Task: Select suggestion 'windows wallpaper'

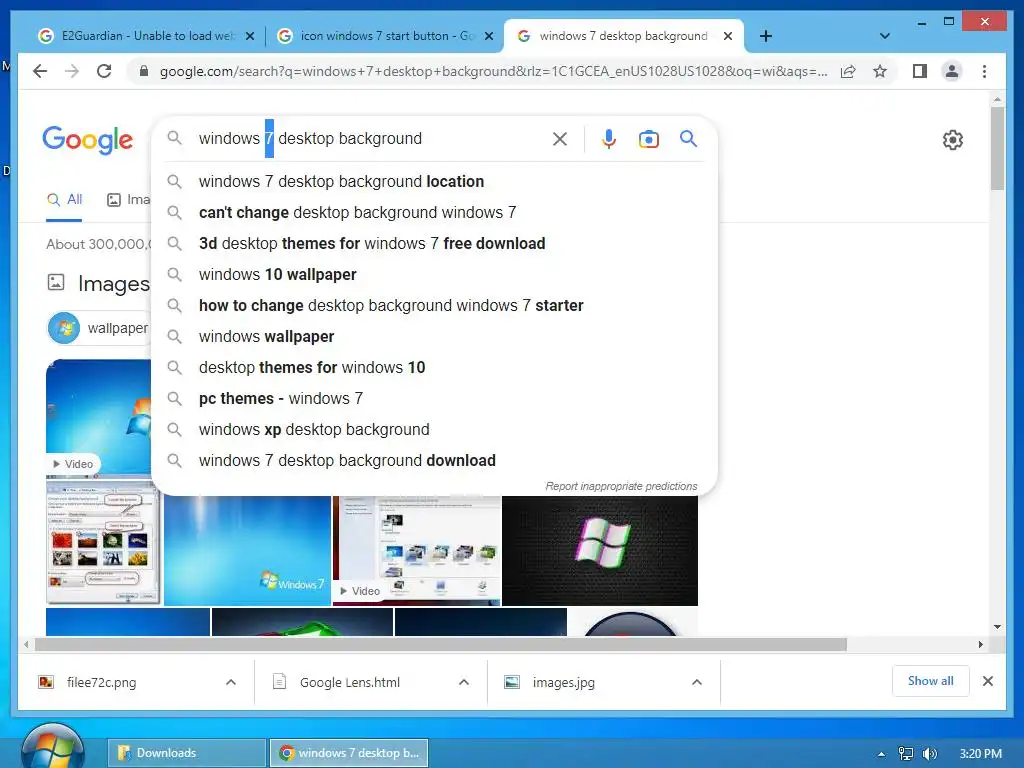Action: coord(434,336)
